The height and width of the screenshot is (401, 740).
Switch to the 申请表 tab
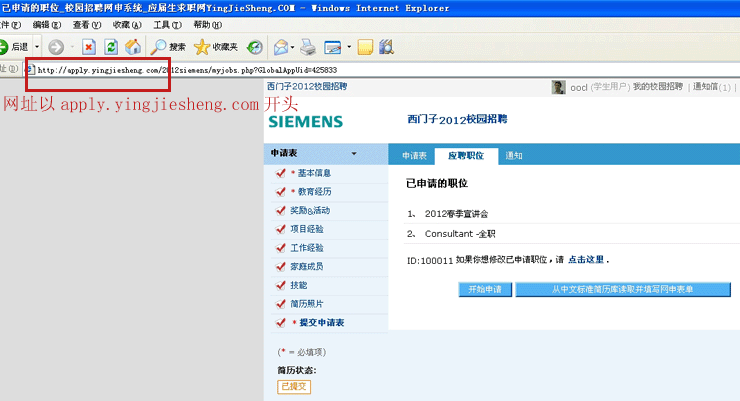coord(414,156)
